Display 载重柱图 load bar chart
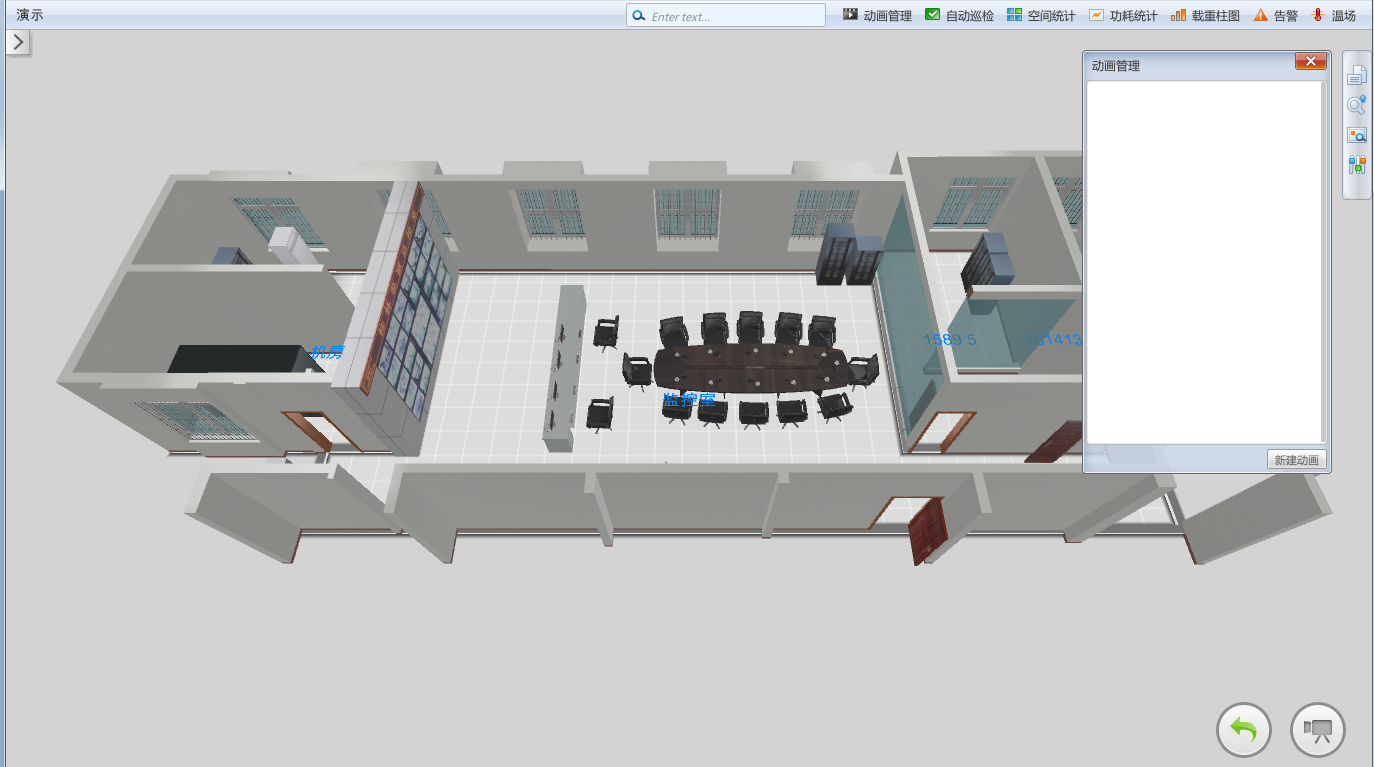 (1205, 15)
